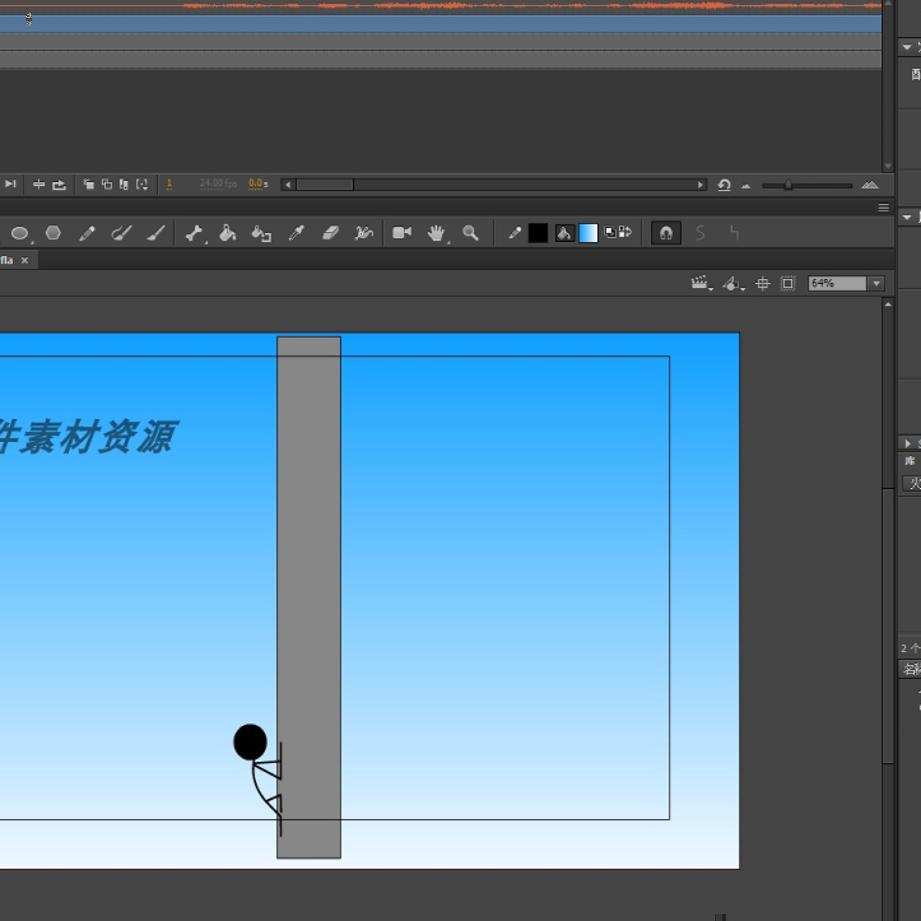Select the Camera tool

pos(402,233)
